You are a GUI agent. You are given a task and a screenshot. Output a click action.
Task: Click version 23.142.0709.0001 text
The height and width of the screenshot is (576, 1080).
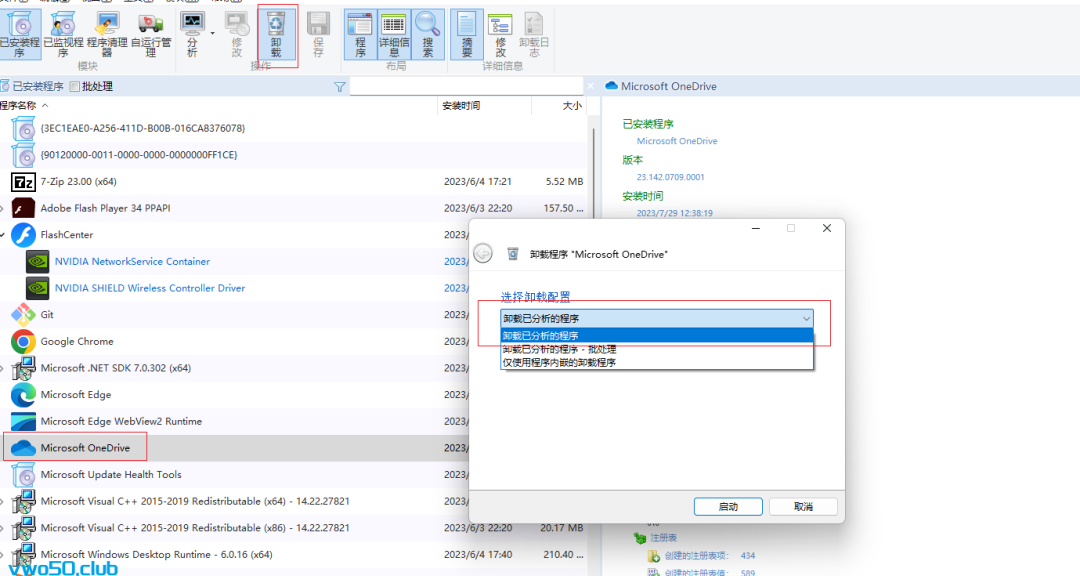tap(670, 177)
